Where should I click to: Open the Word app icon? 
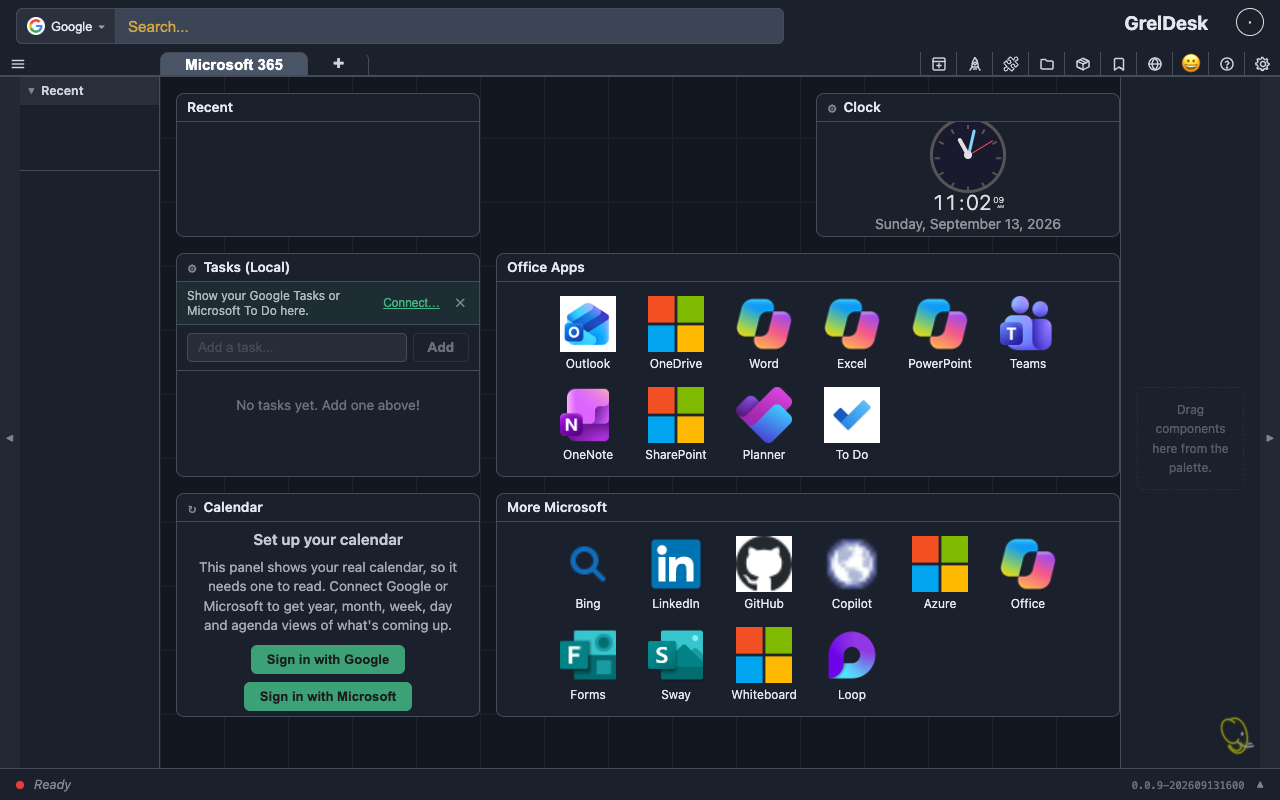tap(764, 324)
